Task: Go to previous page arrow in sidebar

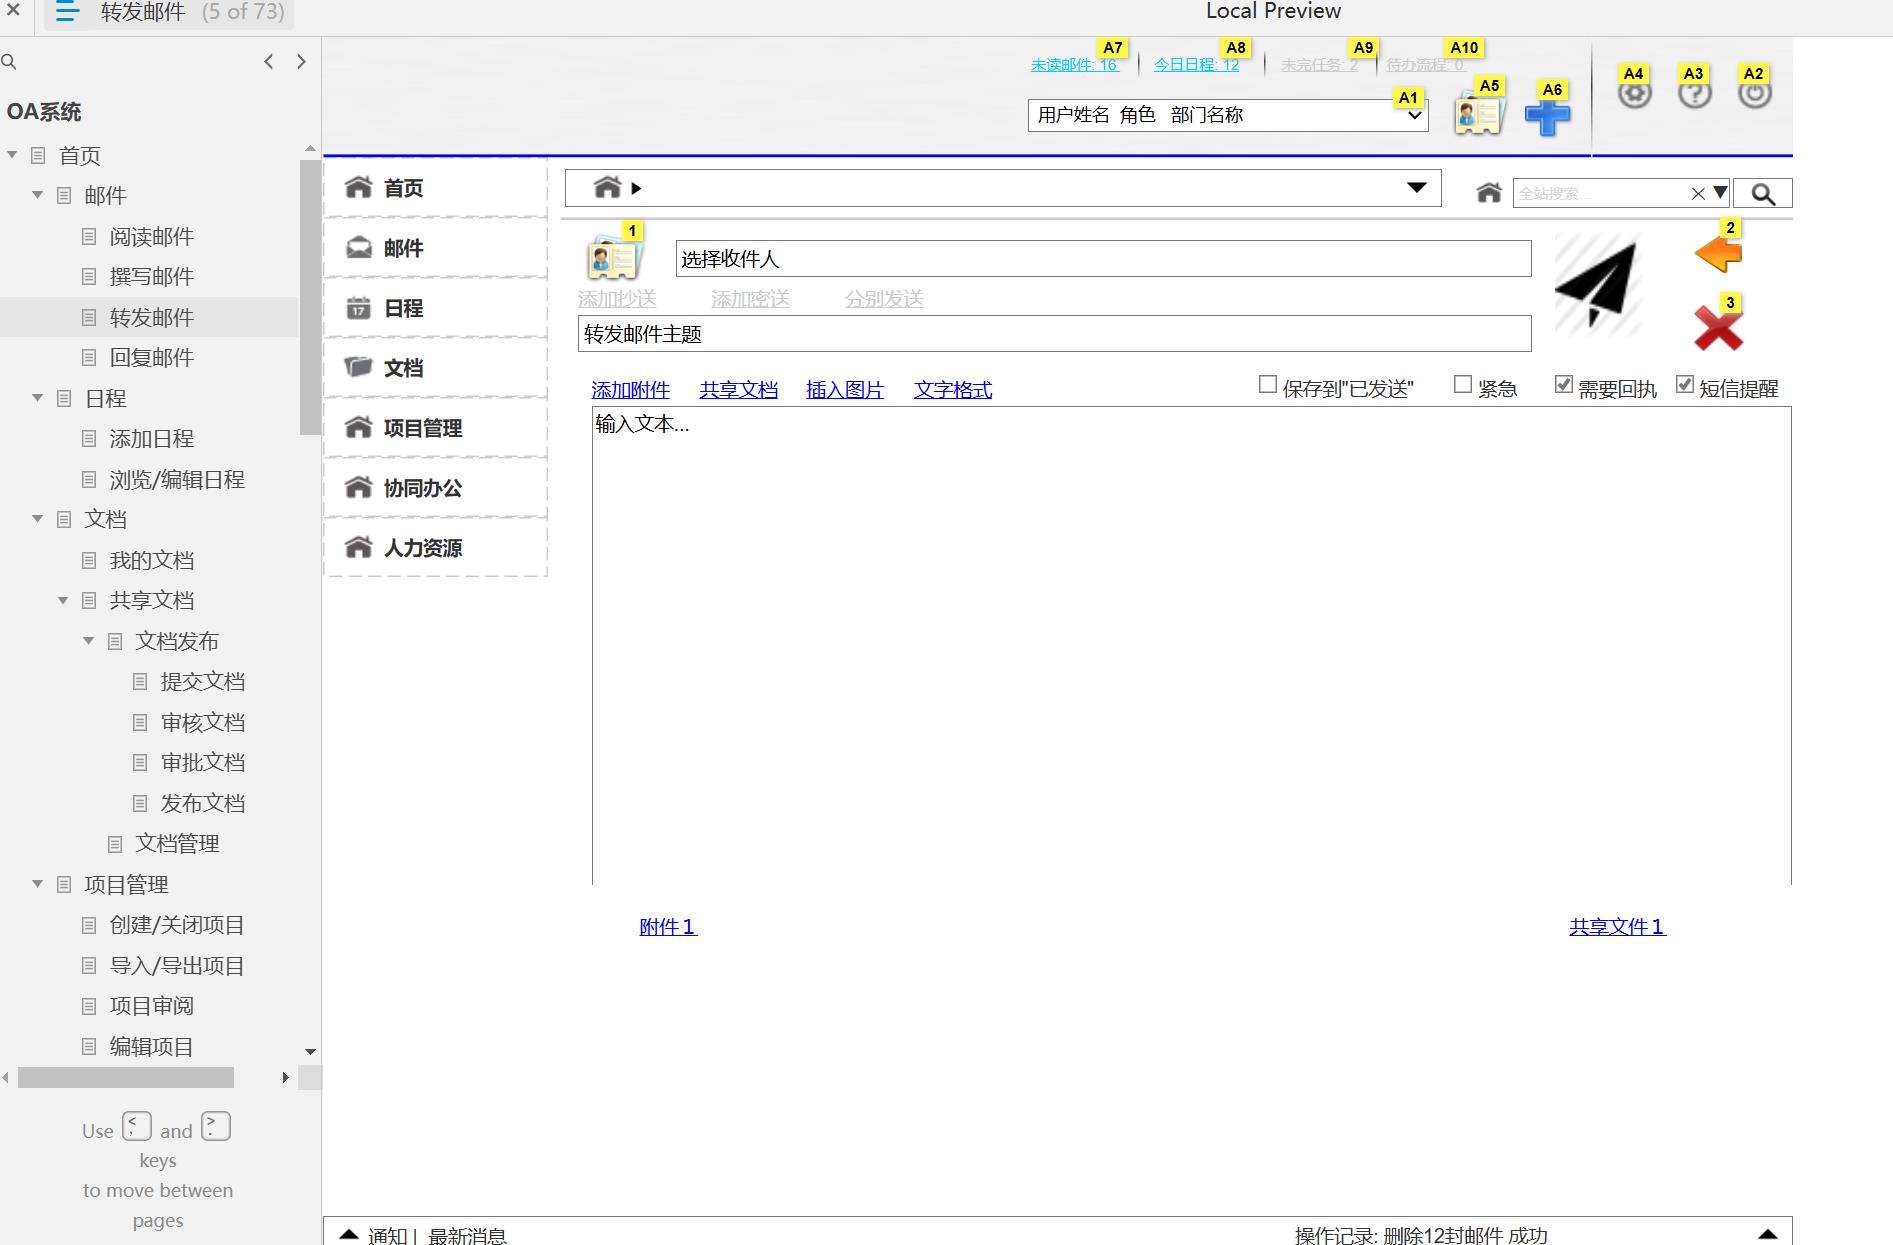Action: (268, 62)
